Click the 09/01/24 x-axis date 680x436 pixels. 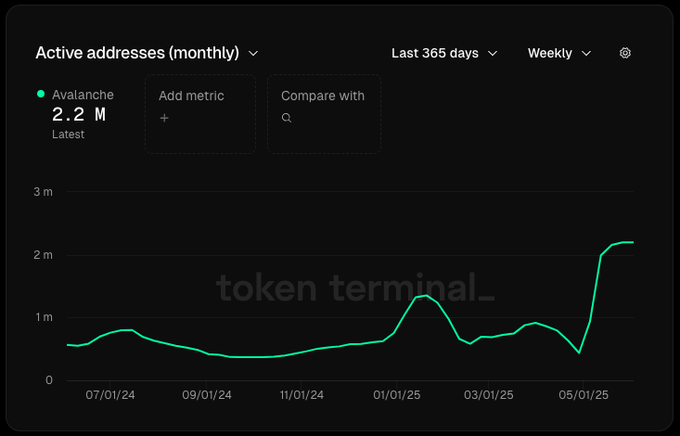click(206, 395)
